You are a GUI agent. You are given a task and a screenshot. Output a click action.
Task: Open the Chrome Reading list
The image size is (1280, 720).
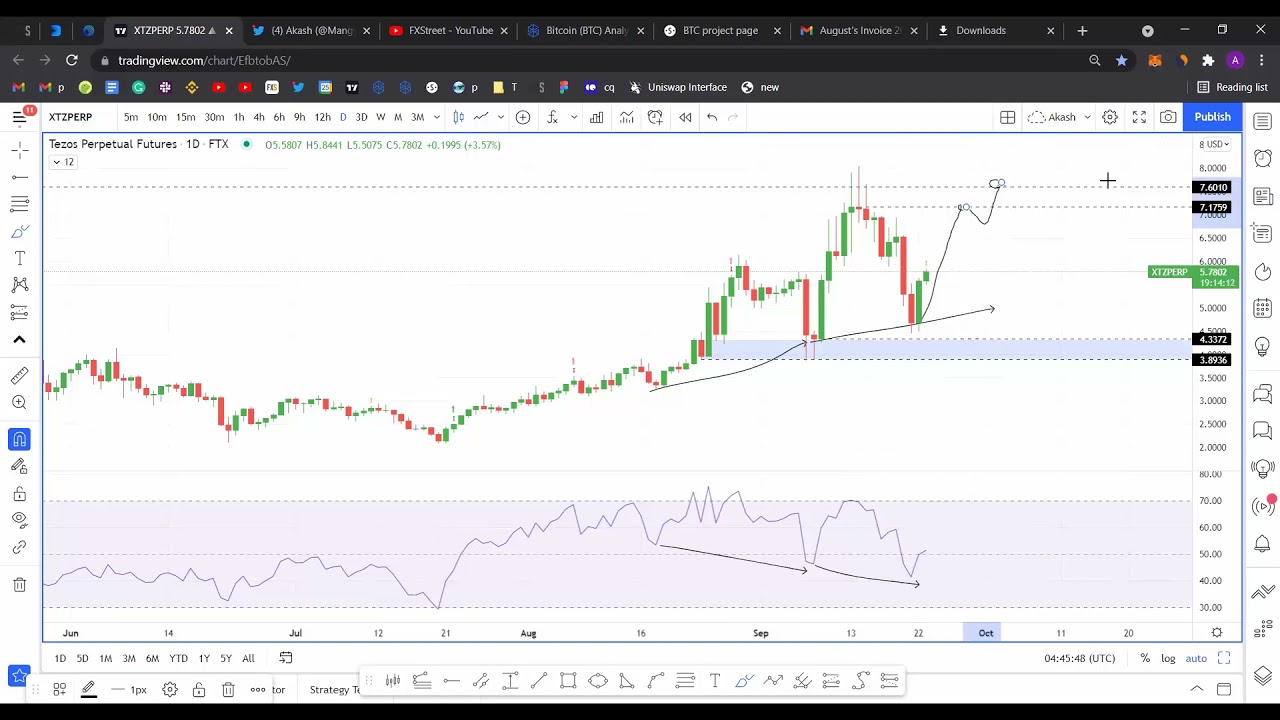[1232, 87]
